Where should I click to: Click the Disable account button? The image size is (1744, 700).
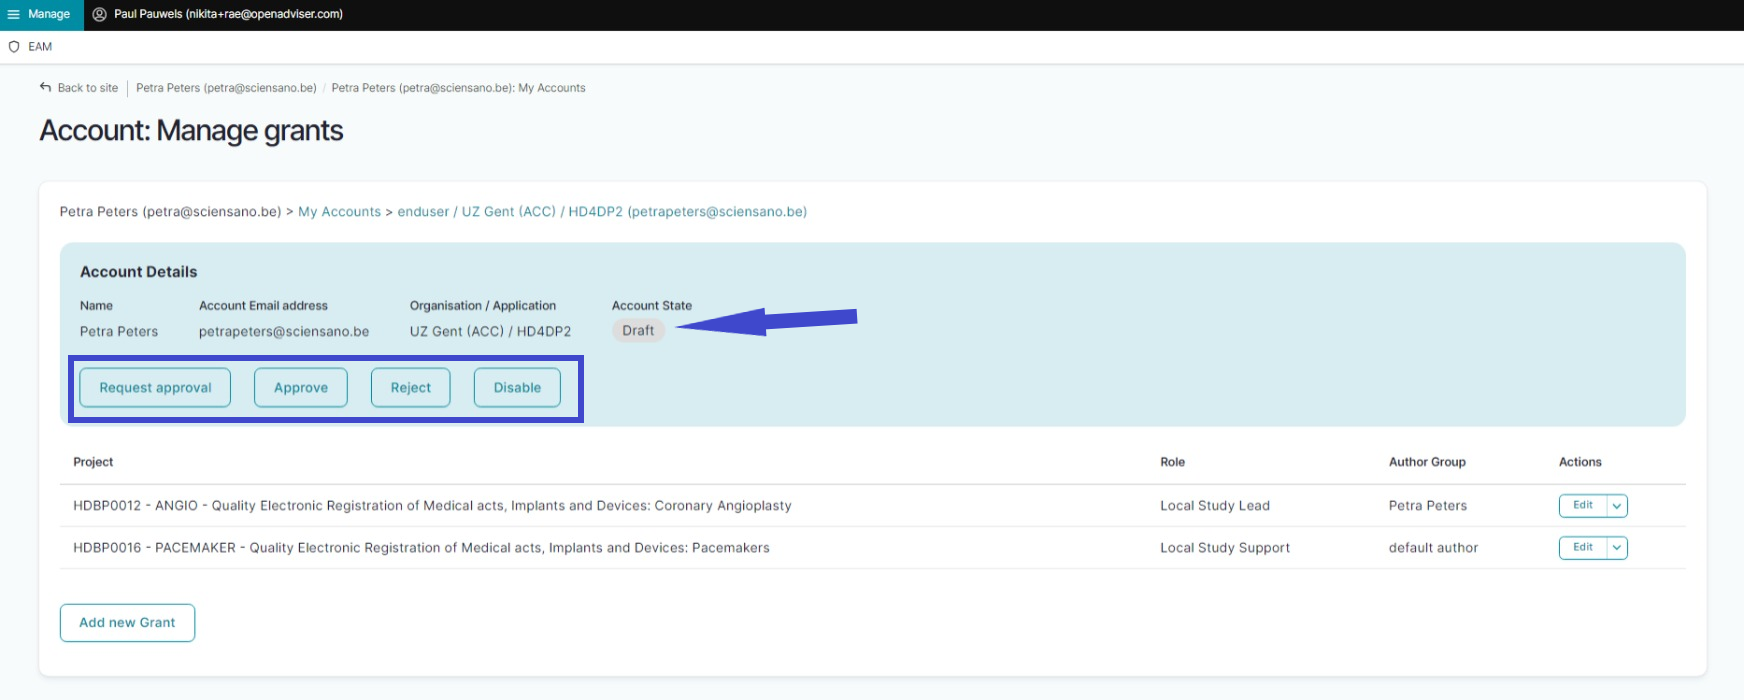pos(517,388)
